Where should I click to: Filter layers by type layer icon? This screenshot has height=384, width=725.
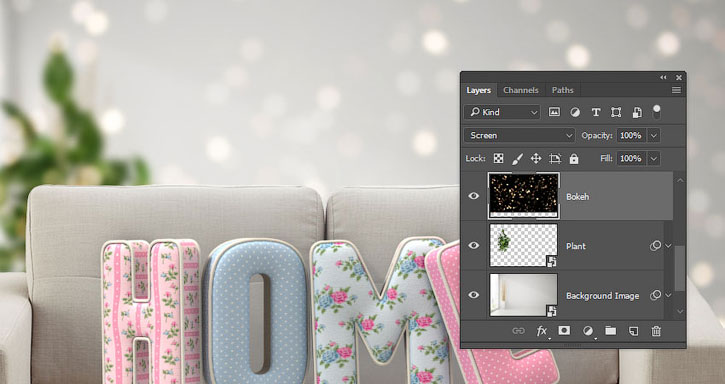tap(596, 112)
